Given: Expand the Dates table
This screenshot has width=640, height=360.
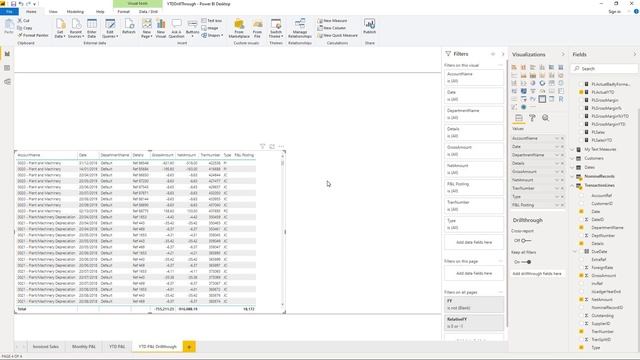Looking at the screenshot, I should 573,167.
